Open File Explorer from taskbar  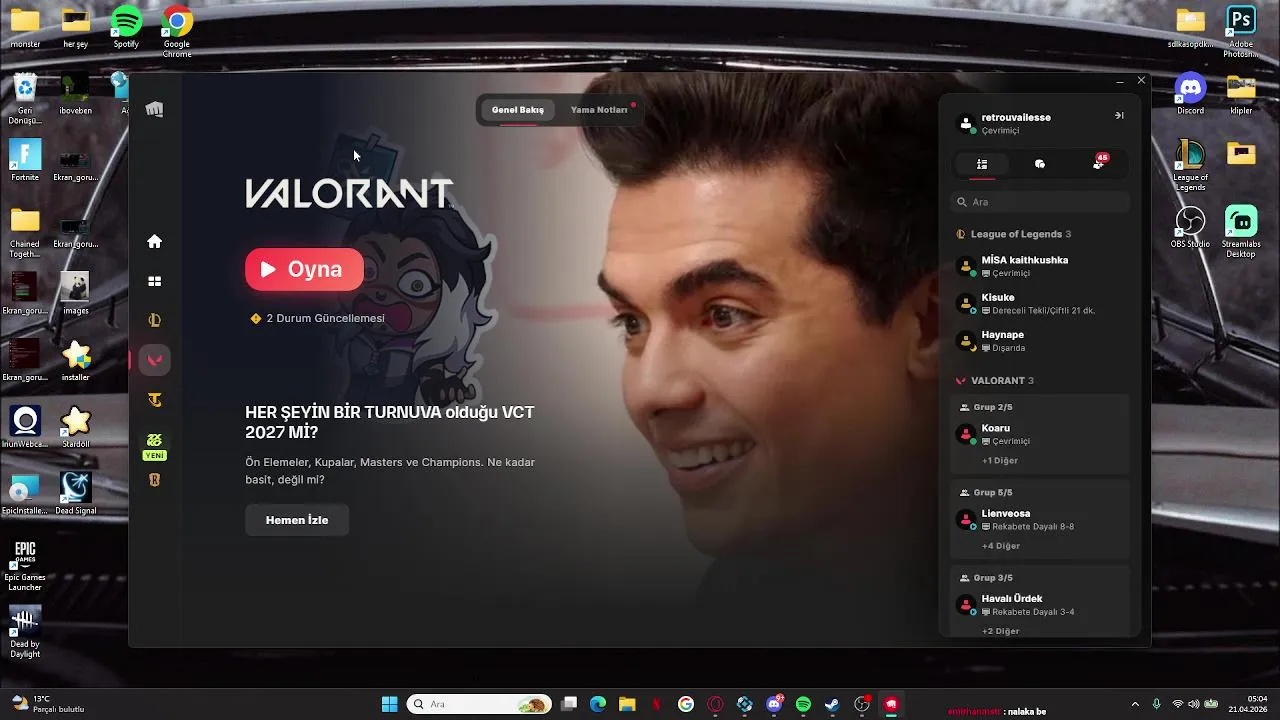627,704
